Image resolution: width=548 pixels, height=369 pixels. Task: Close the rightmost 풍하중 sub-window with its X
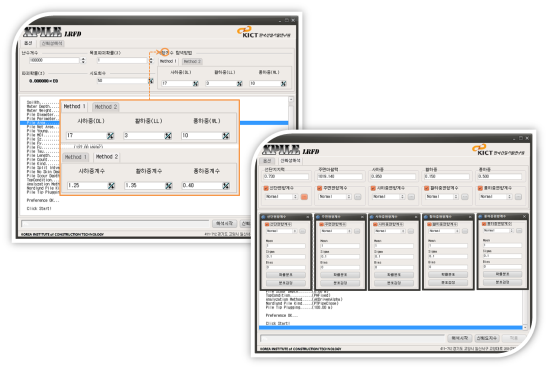524,217
